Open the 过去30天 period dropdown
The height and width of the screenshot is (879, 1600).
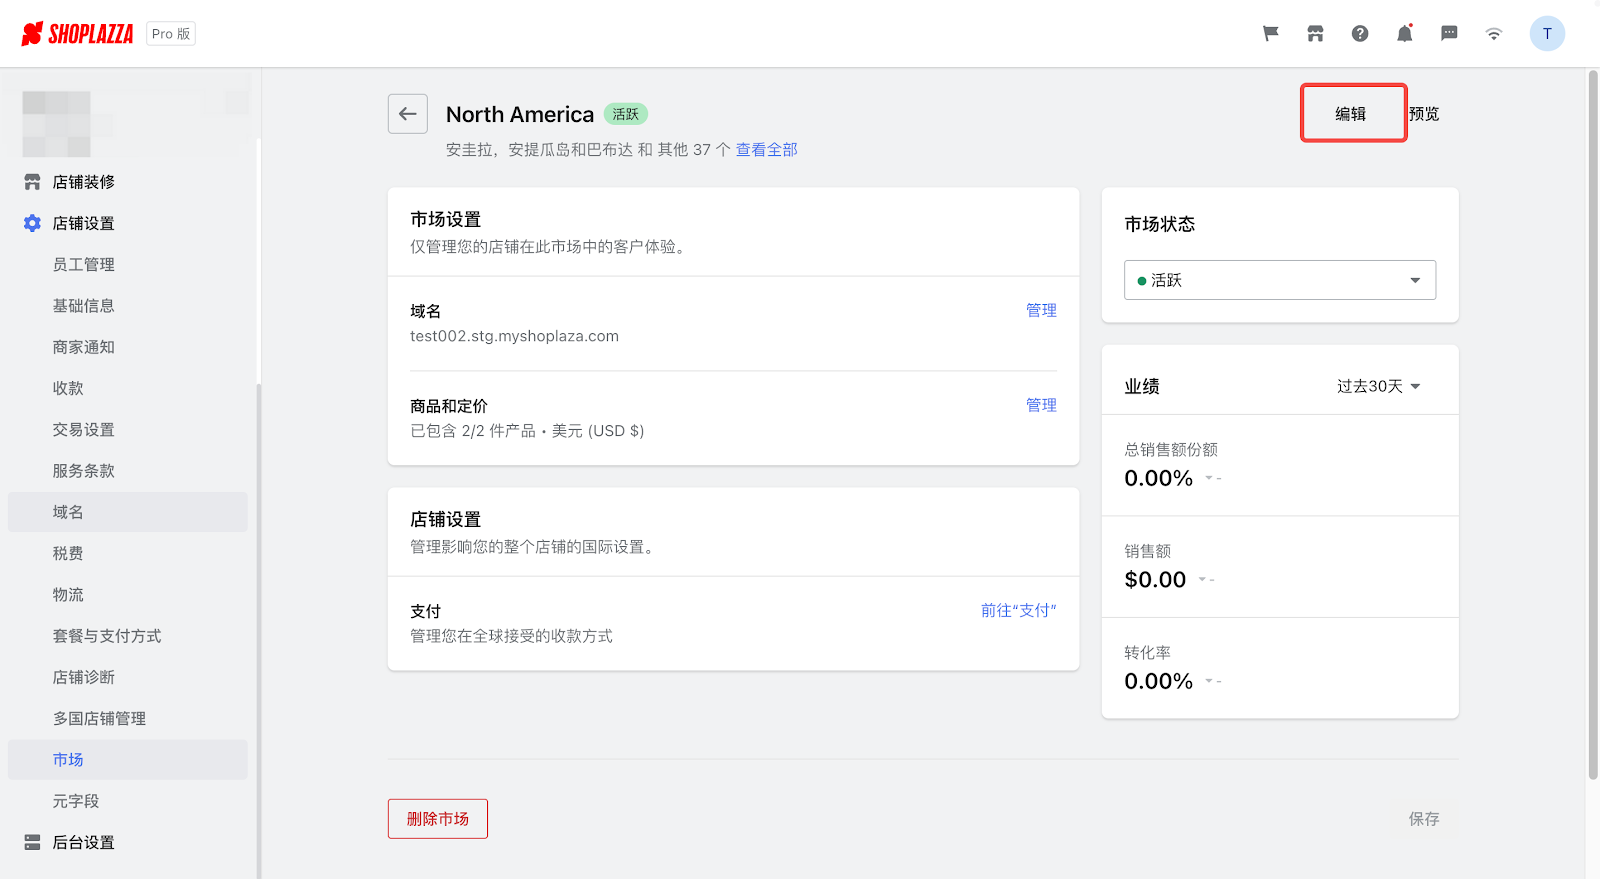pyautogui.click(x=1379, y=386)
